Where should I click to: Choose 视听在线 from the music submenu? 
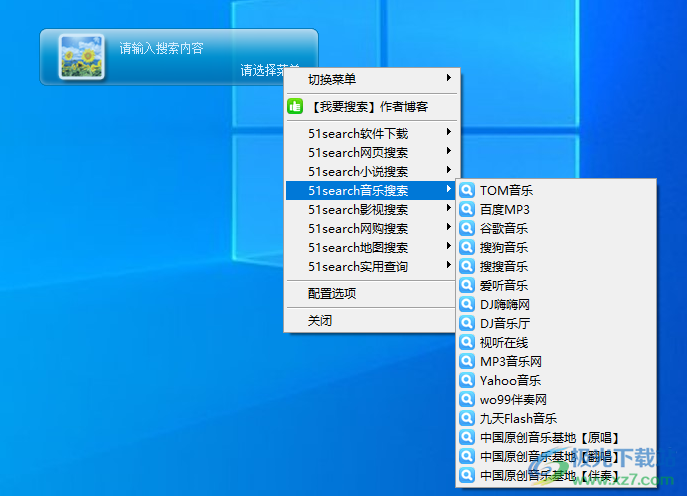point(556,342)
